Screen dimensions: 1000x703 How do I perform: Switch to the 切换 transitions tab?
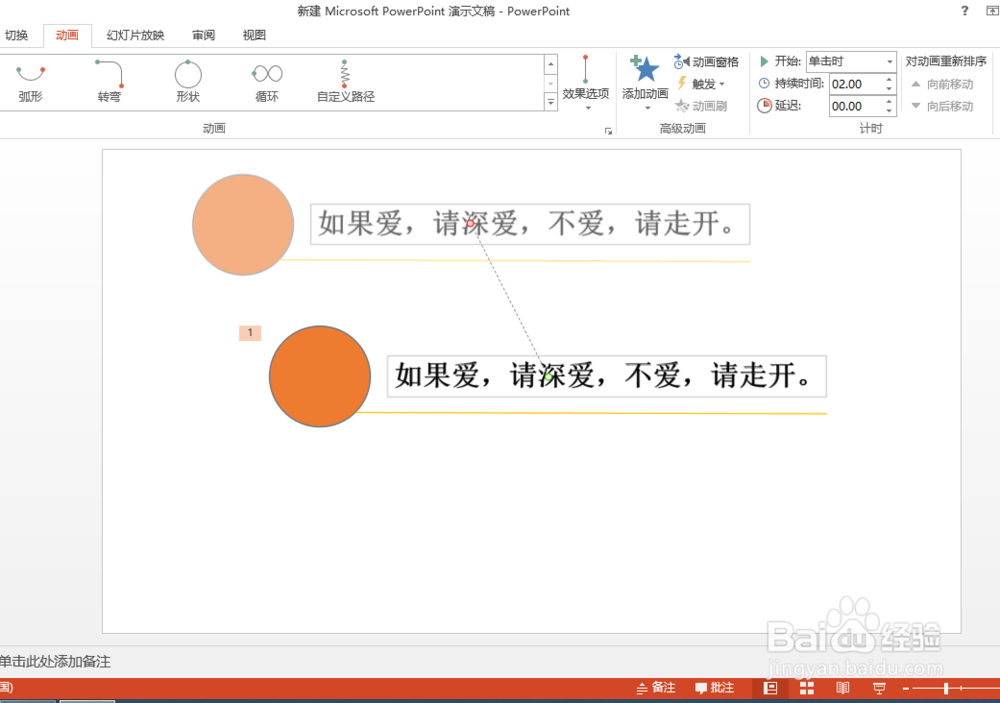[16, 35]
